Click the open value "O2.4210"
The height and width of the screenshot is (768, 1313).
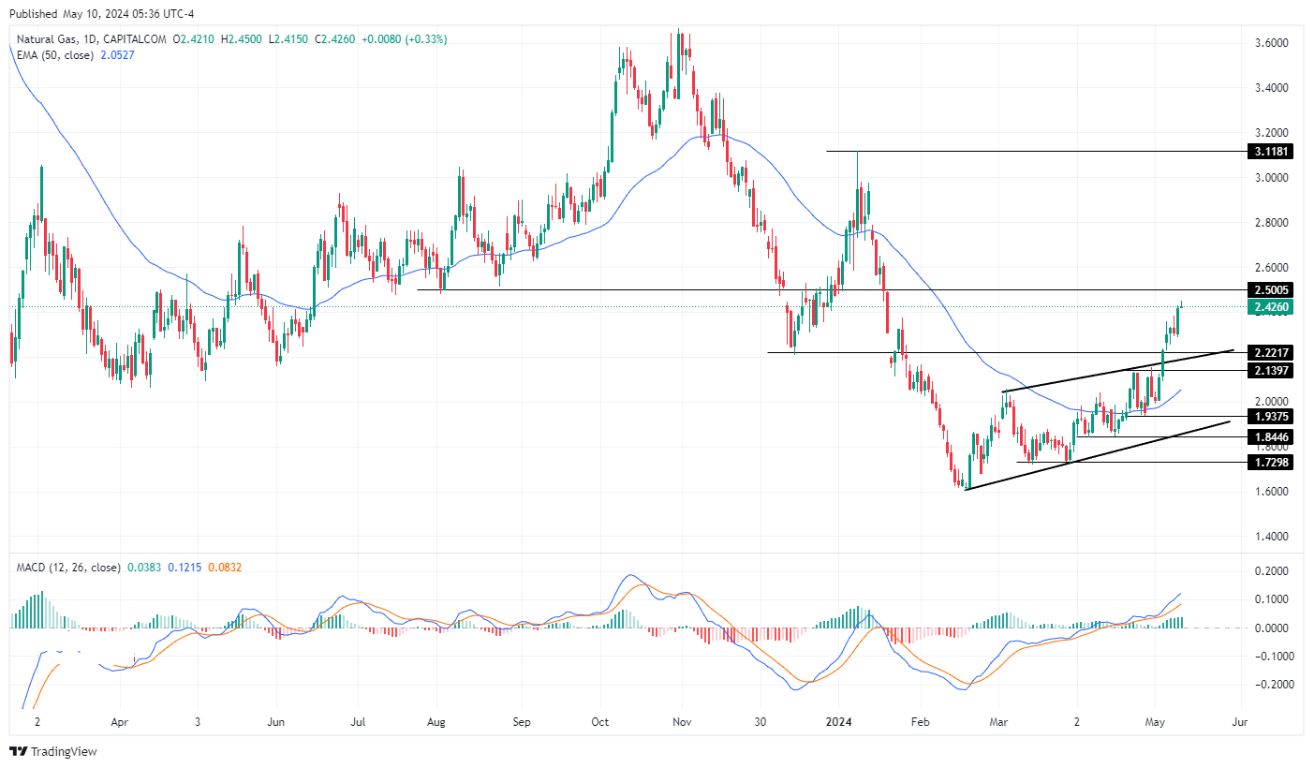195,39
